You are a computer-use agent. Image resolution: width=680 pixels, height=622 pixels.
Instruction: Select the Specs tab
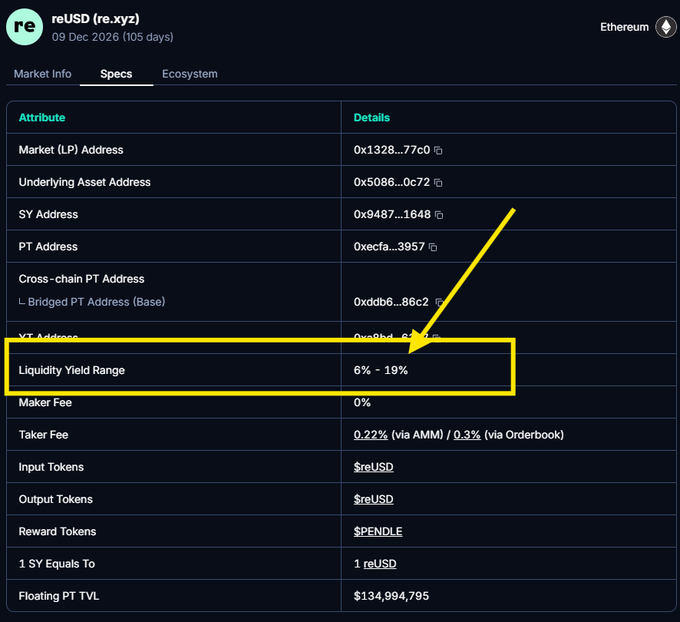(116, 74)
